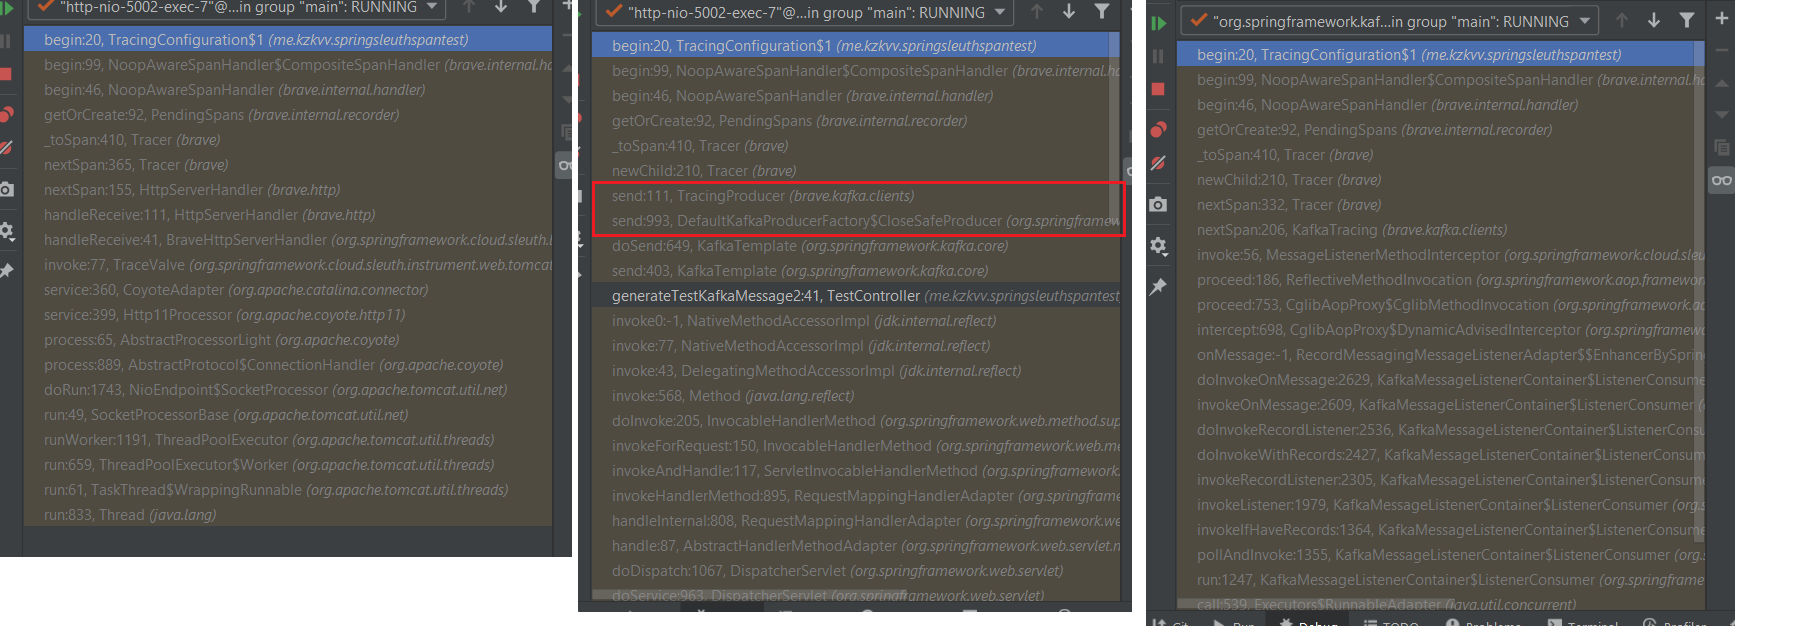
Task: Go to next frame arrow, org.springframework.kaf thread
Action: [1654, 20]
